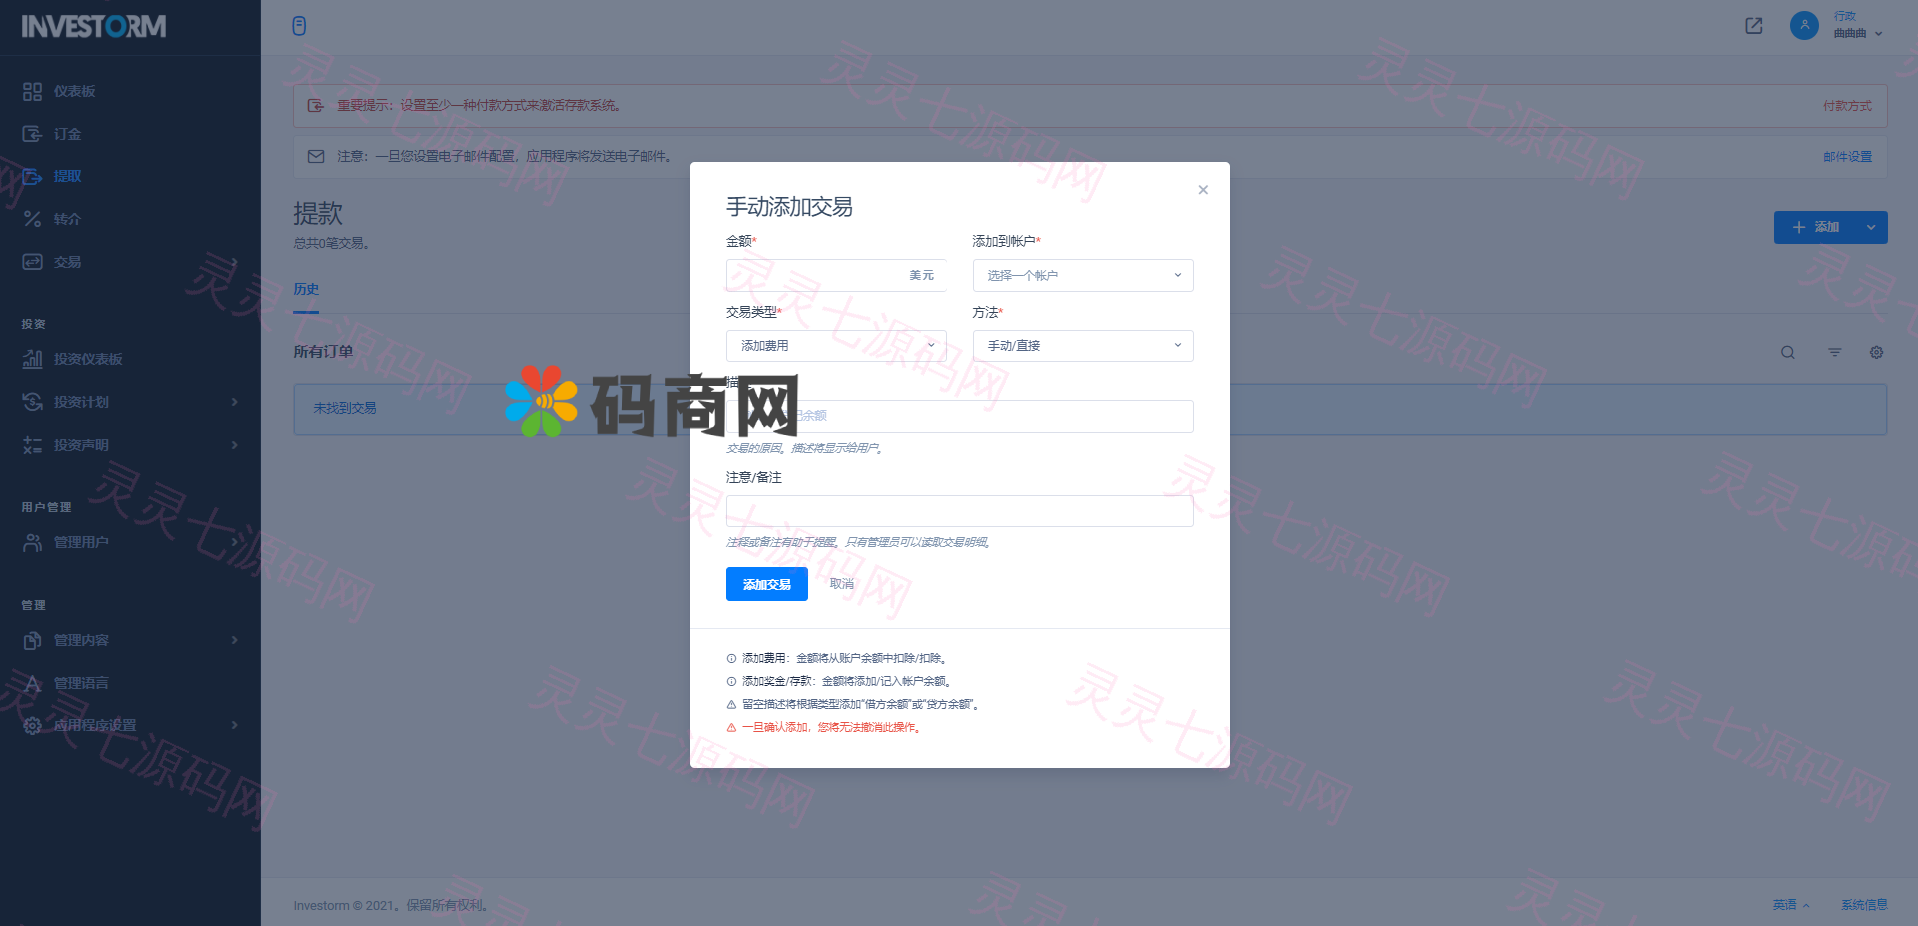Expand 管理内容 sidebar menu
Screen dimensions: 1918x926
coord(130,640)
